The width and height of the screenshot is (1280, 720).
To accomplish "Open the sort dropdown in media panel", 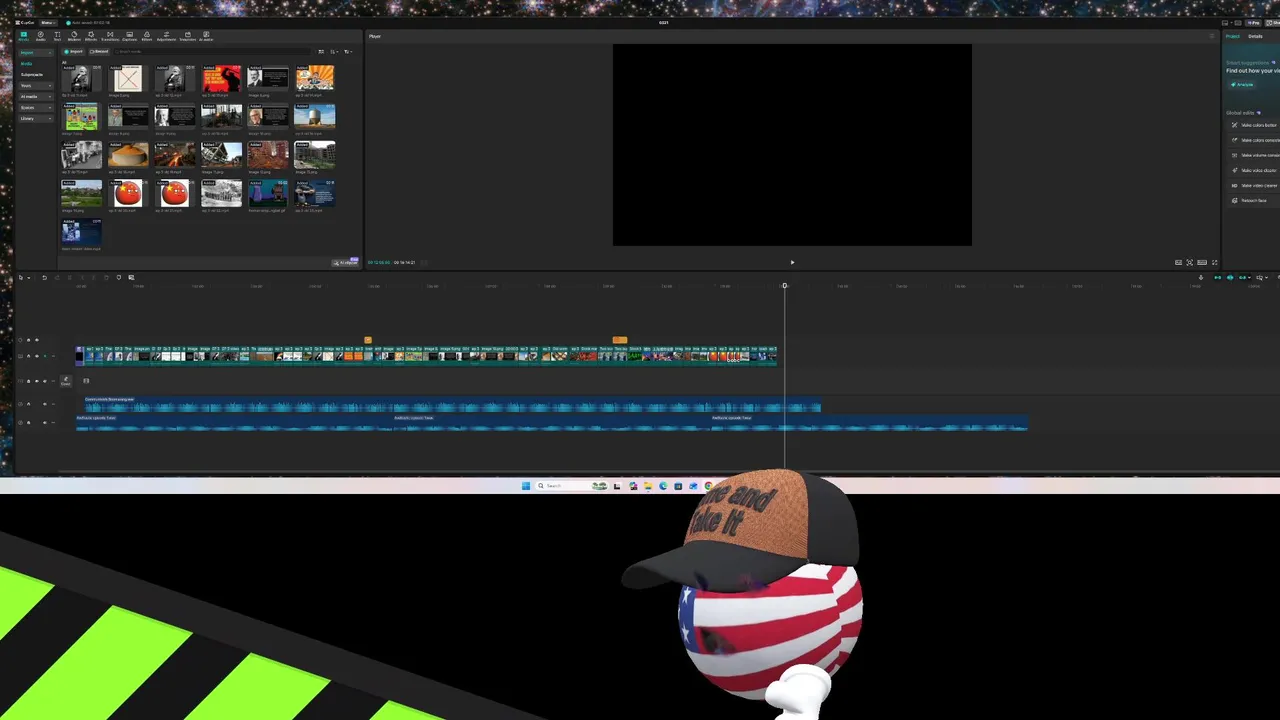I will 335,52.
